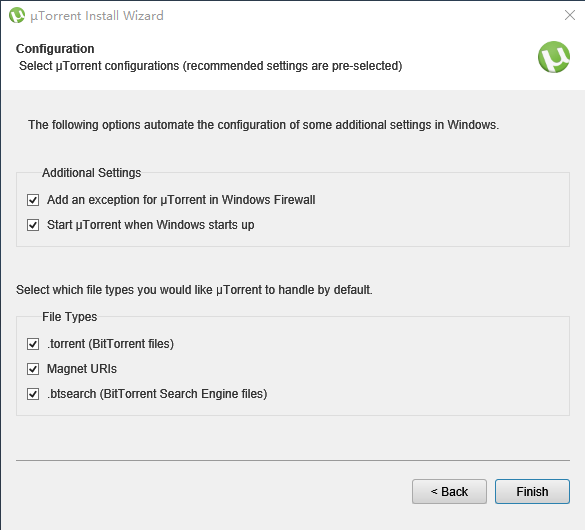Uncheck the Windows Firewall exception checkbox
The height and width of the screenshot is (530, 585).
[x=33, y=200]
